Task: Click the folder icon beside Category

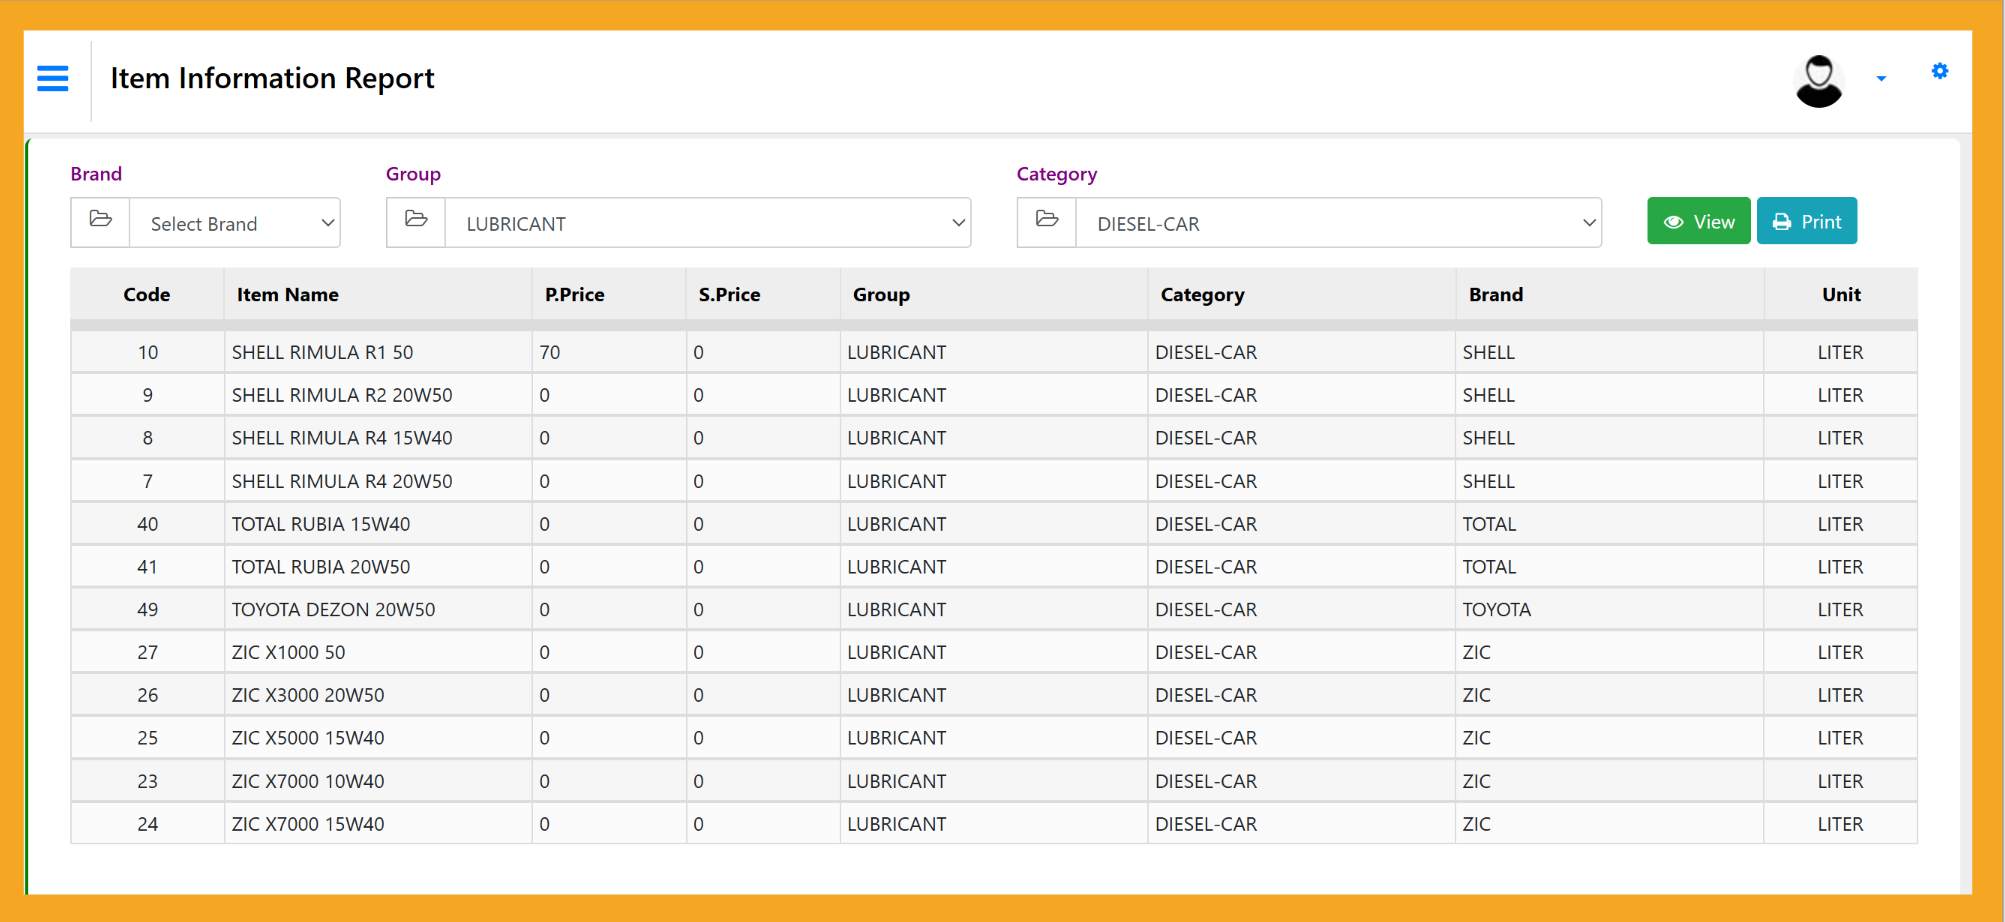Action: (x=1047, y=222)
